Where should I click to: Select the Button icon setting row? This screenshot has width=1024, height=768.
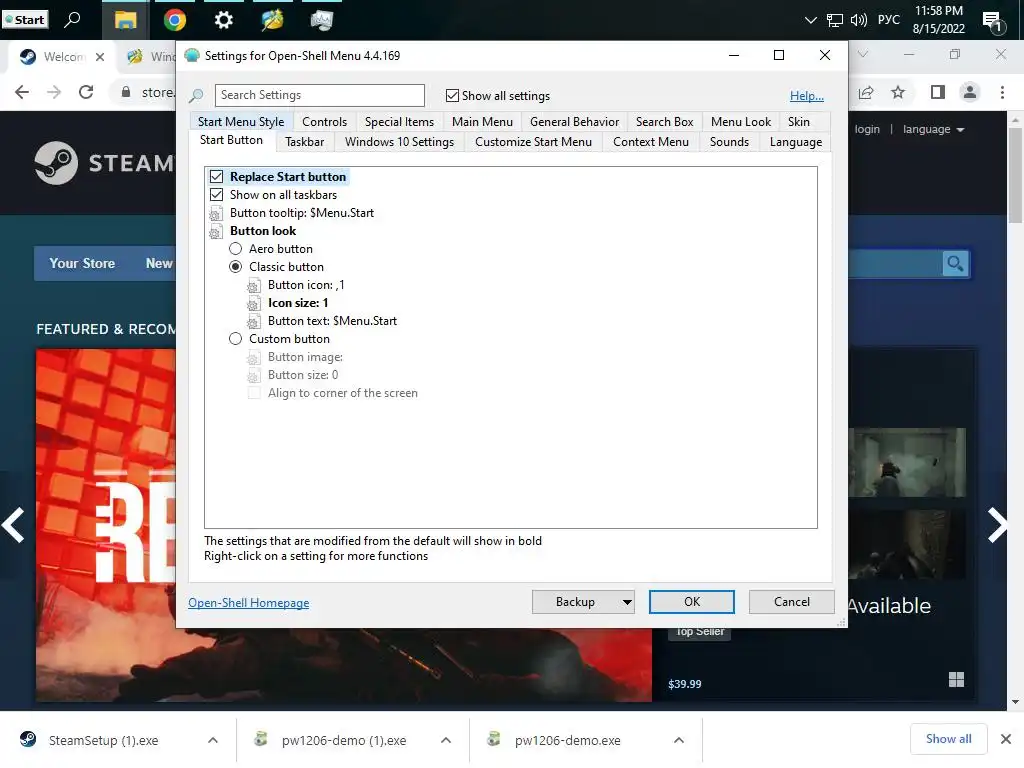tap(296, 285)
